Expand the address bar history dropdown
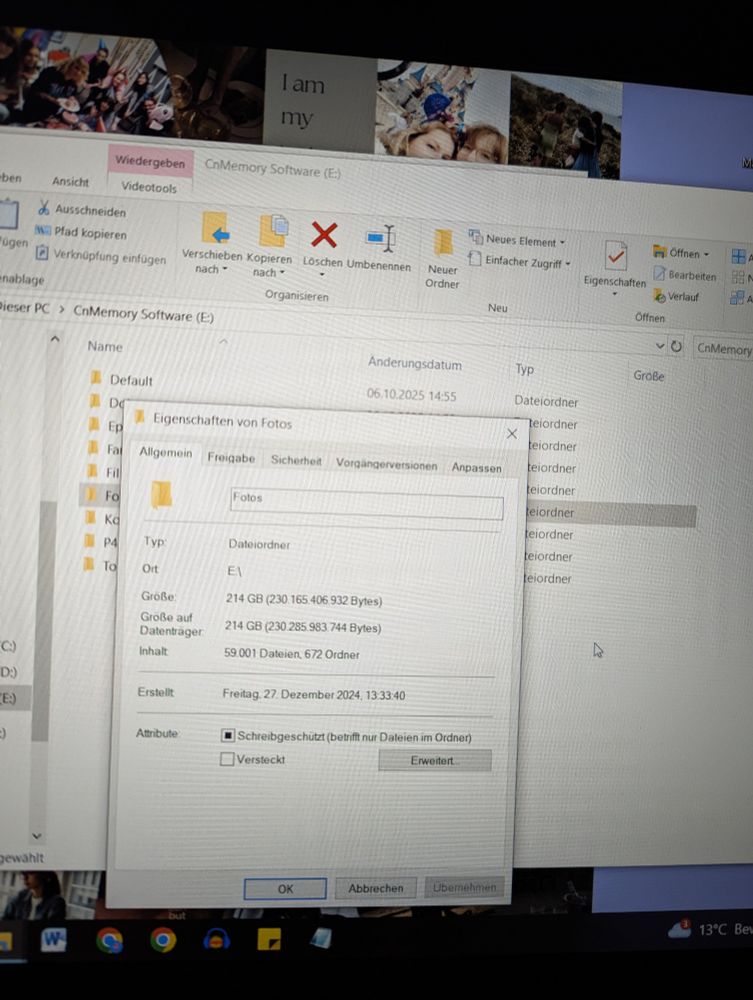 point(659,346)
